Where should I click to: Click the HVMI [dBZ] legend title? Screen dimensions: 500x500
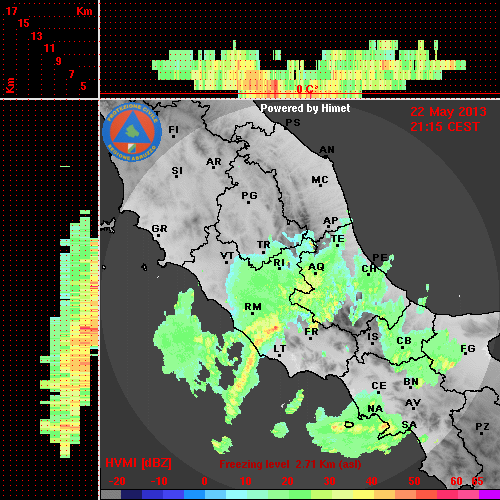click(x=138, y=463)
